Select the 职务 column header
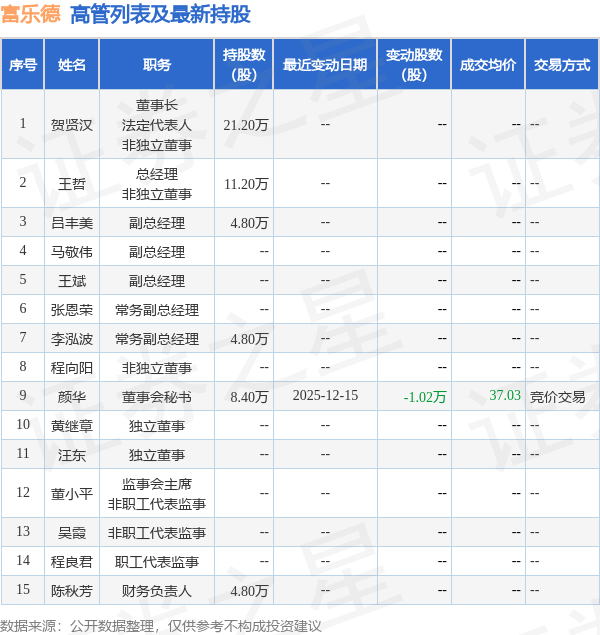The width and height of the screenshot is (600, 635). click(x=157, y=64)
